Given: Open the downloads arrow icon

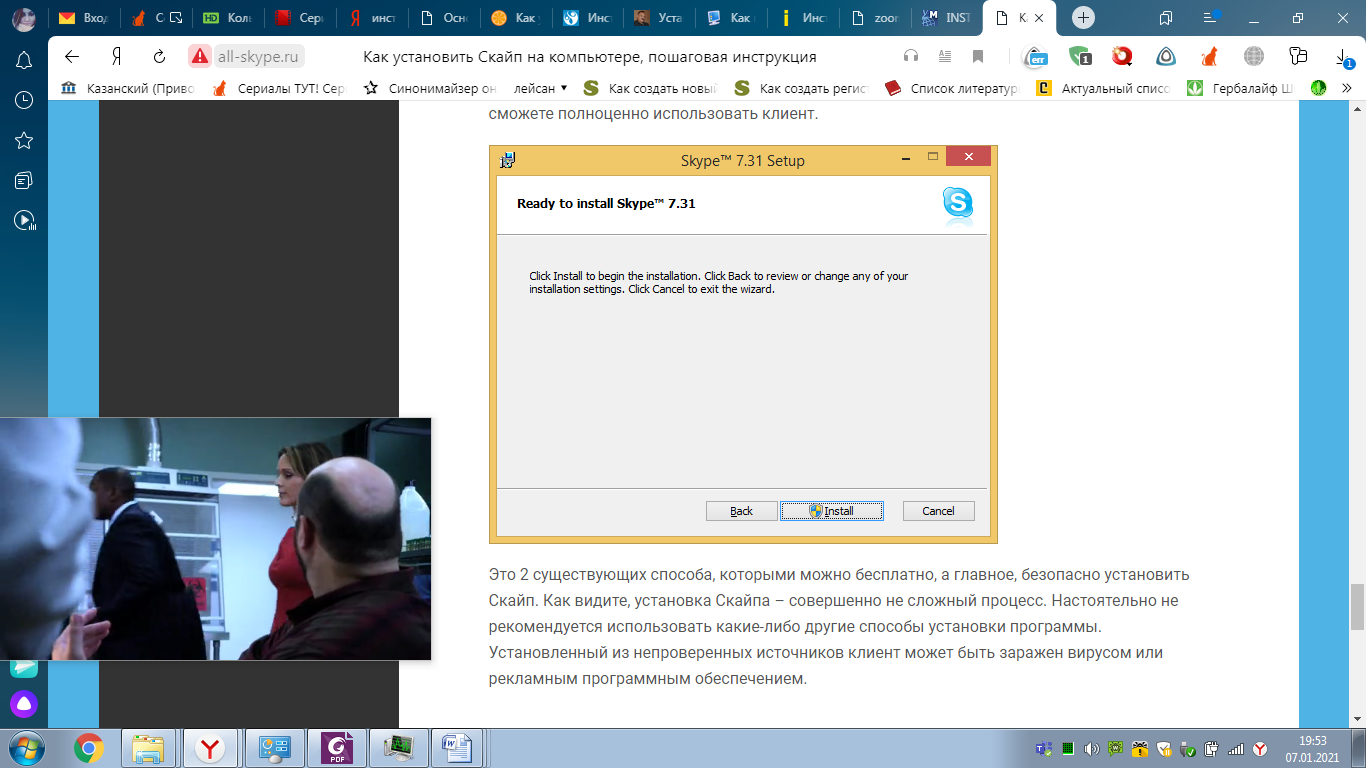Looking at the screenshot, I should point(1345,57).
